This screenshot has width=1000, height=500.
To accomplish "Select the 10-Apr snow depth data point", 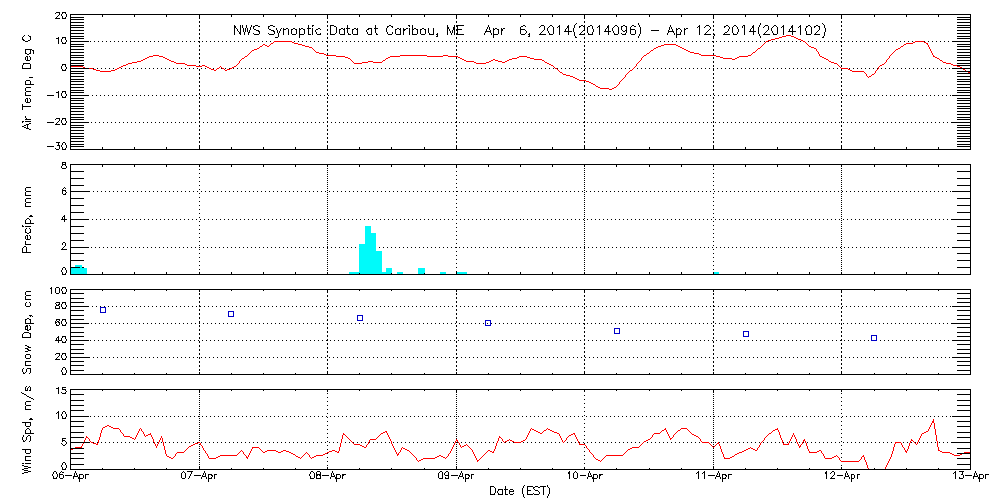I will pos(617,331).
